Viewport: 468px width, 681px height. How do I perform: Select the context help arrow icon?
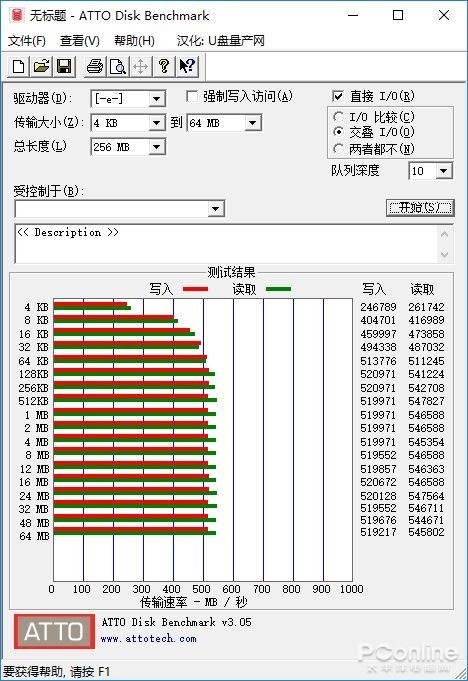click(x=187, y=66)
